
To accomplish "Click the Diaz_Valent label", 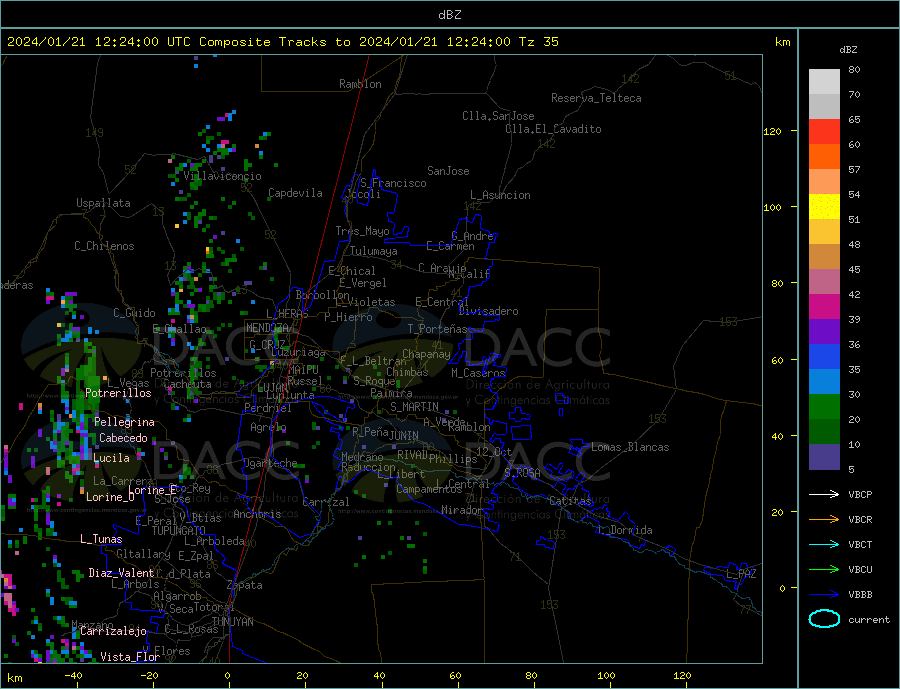I will 121,573.
